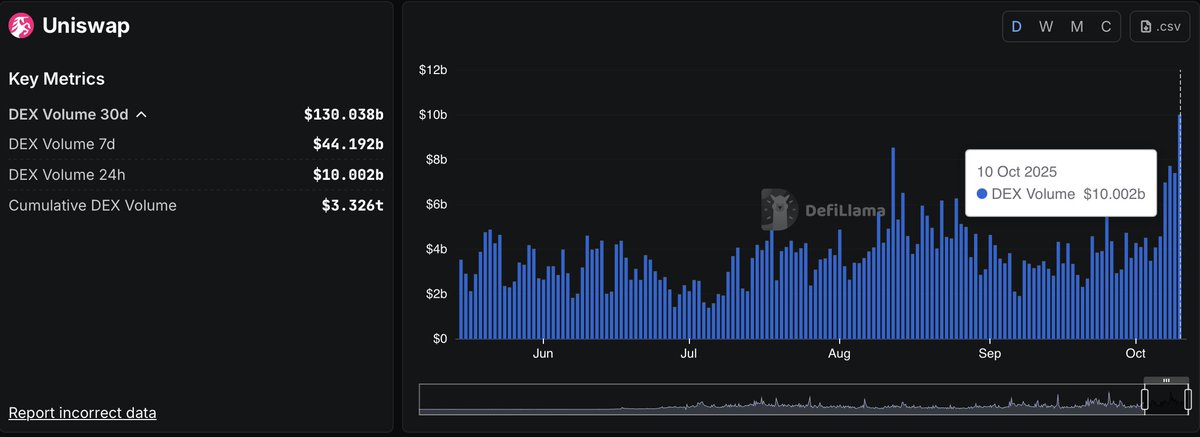Click the $4b y-axis label

point(436,249)
